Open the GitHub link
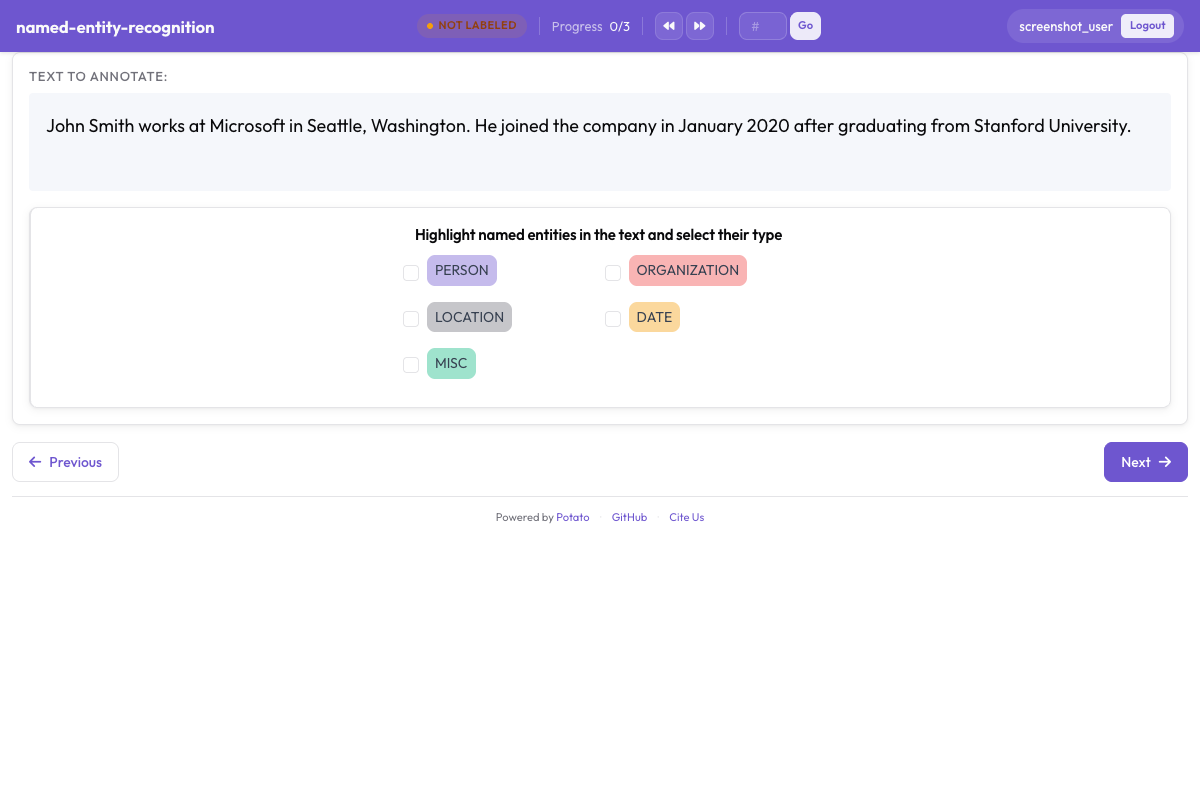 (x=629, y=517)
